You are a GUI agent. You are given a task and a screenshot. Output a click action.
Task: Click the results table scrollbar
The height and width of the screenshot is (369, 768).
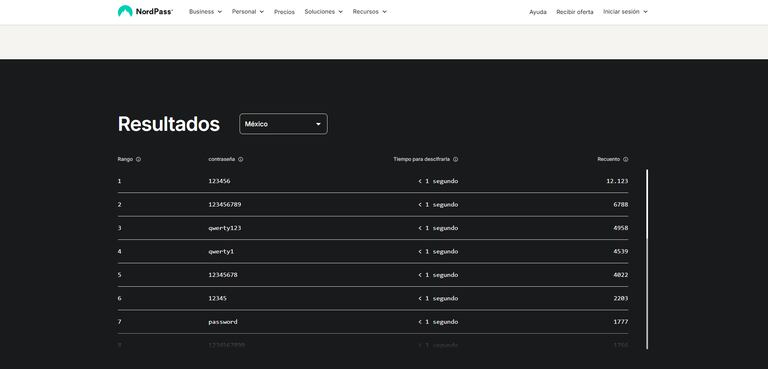[x=647, y=259]
